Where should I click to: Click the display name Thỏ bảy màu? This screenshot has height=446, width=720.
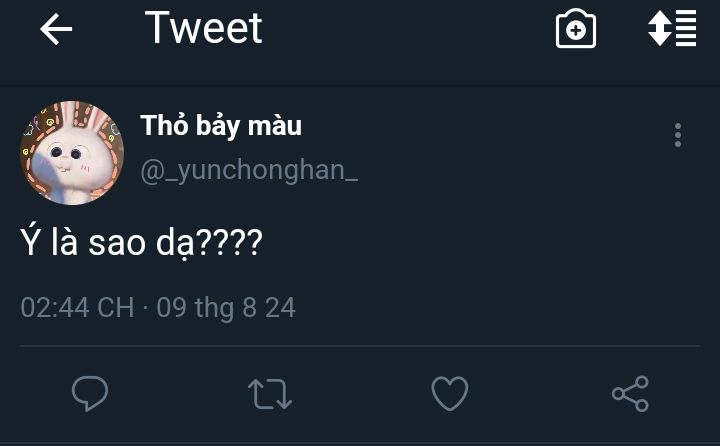click(x=221, y=126)
